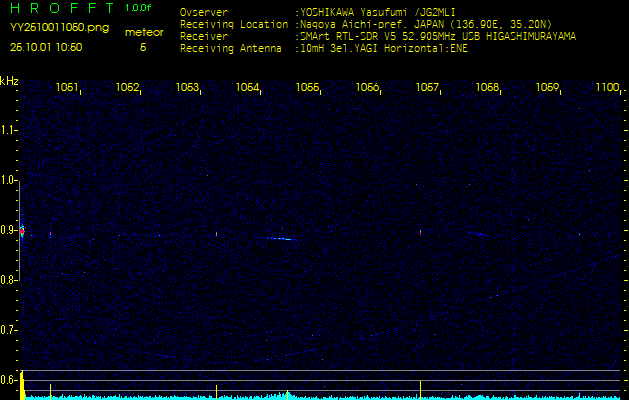Select the 1100 time label

[x=607, y=88]
